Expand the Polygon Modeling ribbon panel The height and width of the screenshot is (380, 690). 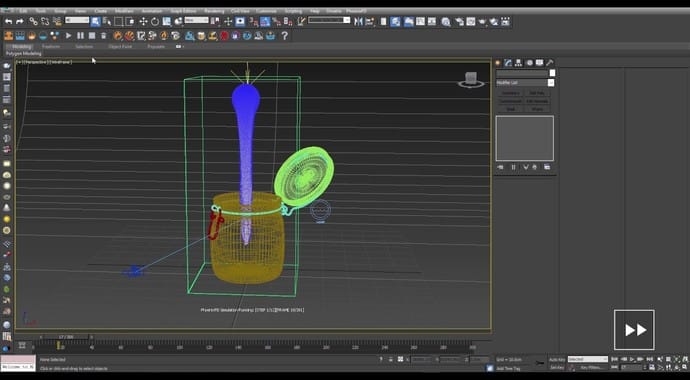[23, 54]
